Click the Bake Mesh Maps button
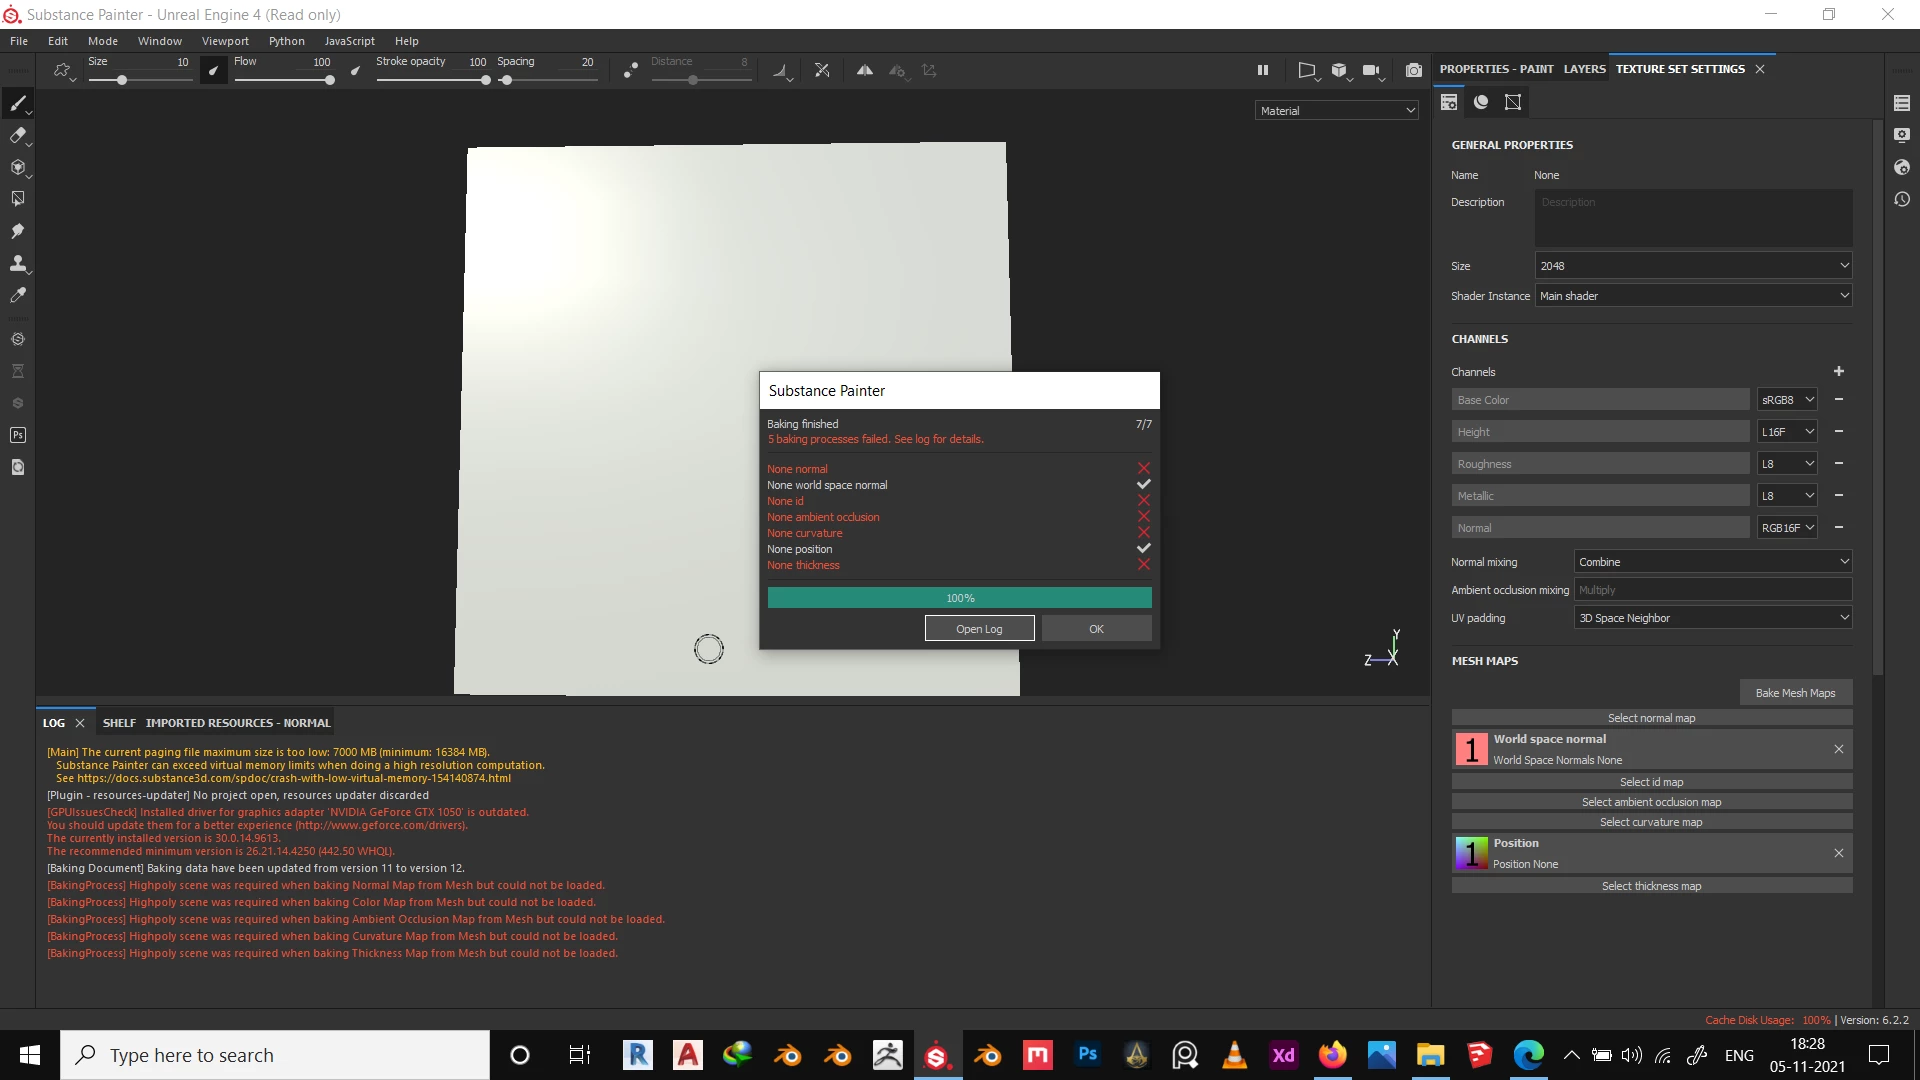 pos(1795,693)
